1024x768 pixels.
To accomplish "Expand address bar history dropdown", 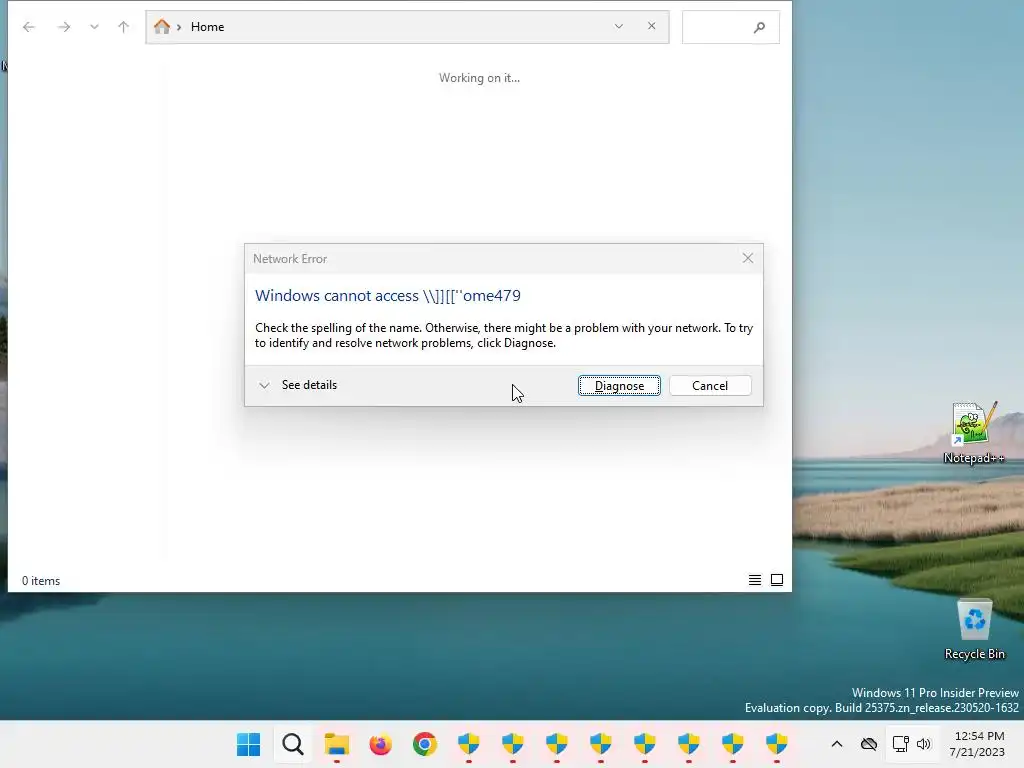I will click(x=618, y=27).
